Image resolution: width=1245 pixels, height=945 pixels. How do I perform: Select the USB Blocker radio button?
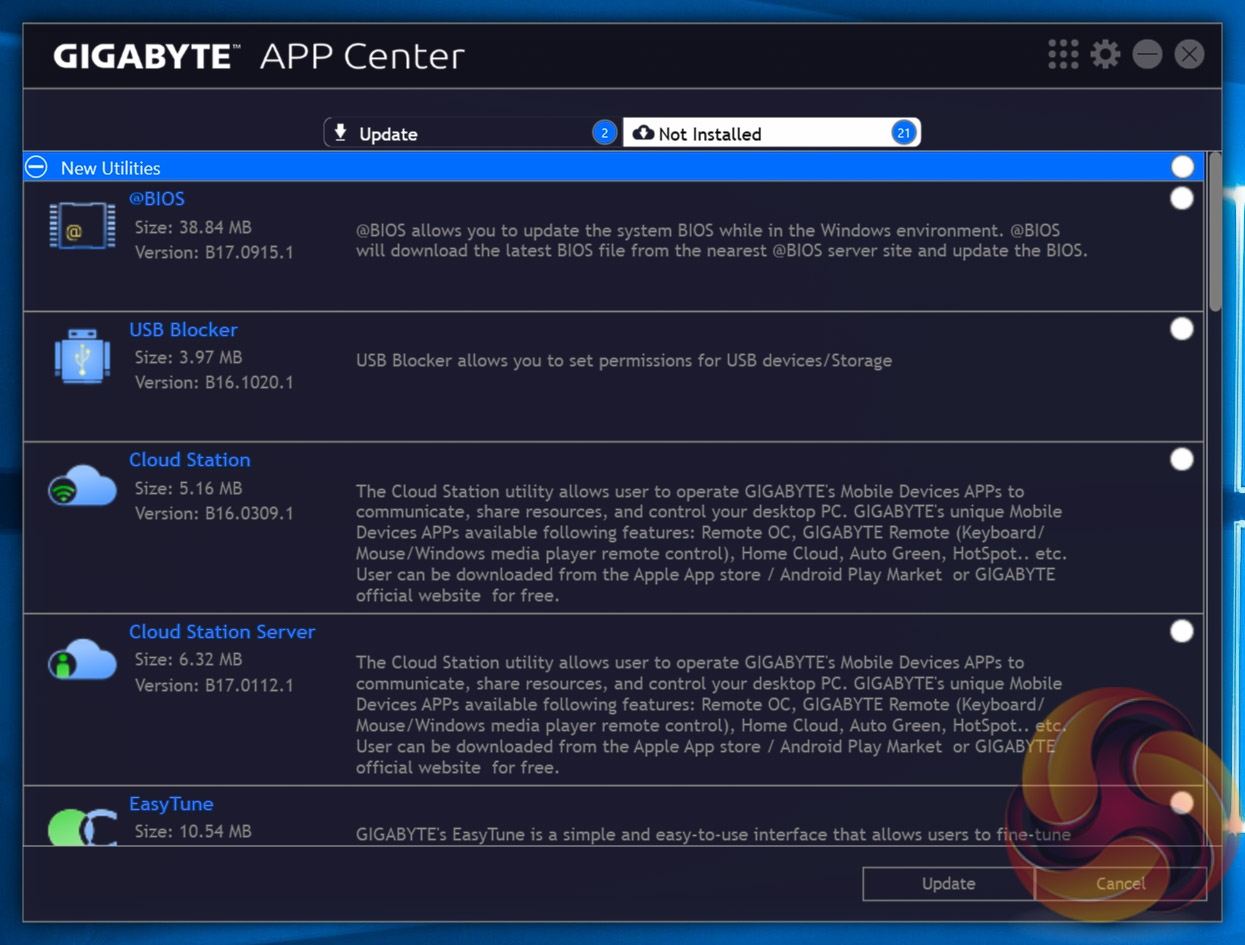(x=1182, y=329)
